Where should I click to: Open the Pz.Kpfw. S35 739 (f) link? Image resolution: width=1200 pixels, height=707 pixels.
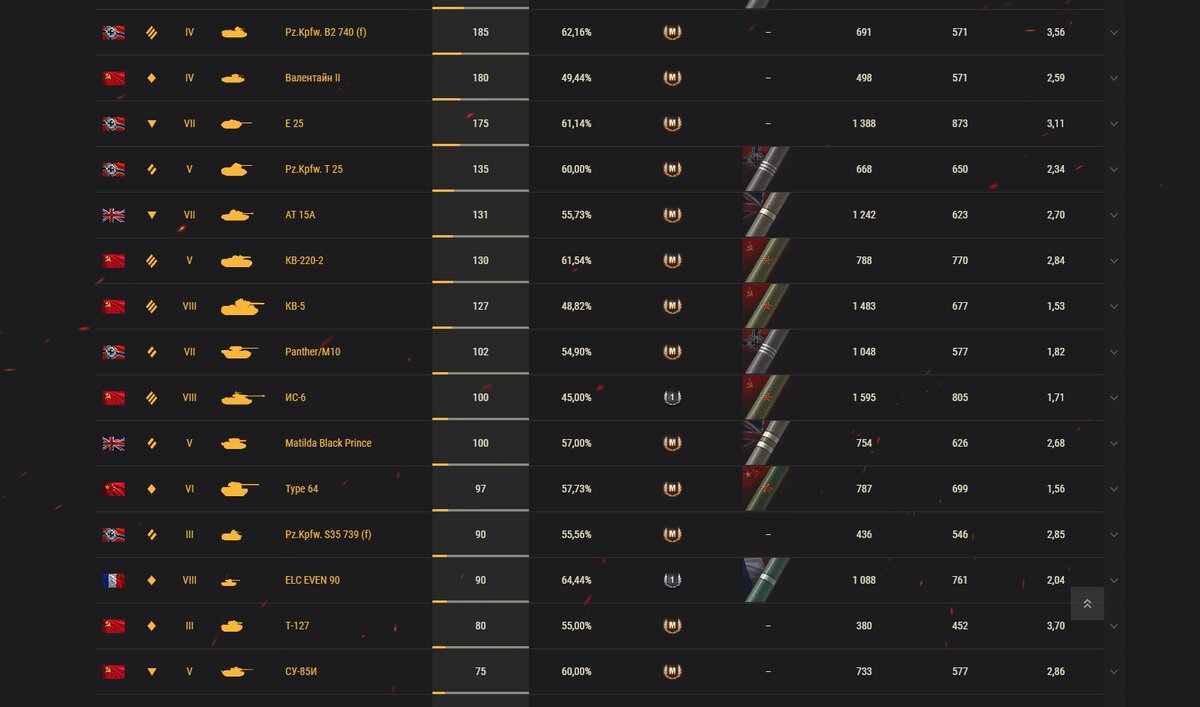click(x=328, y=535)
